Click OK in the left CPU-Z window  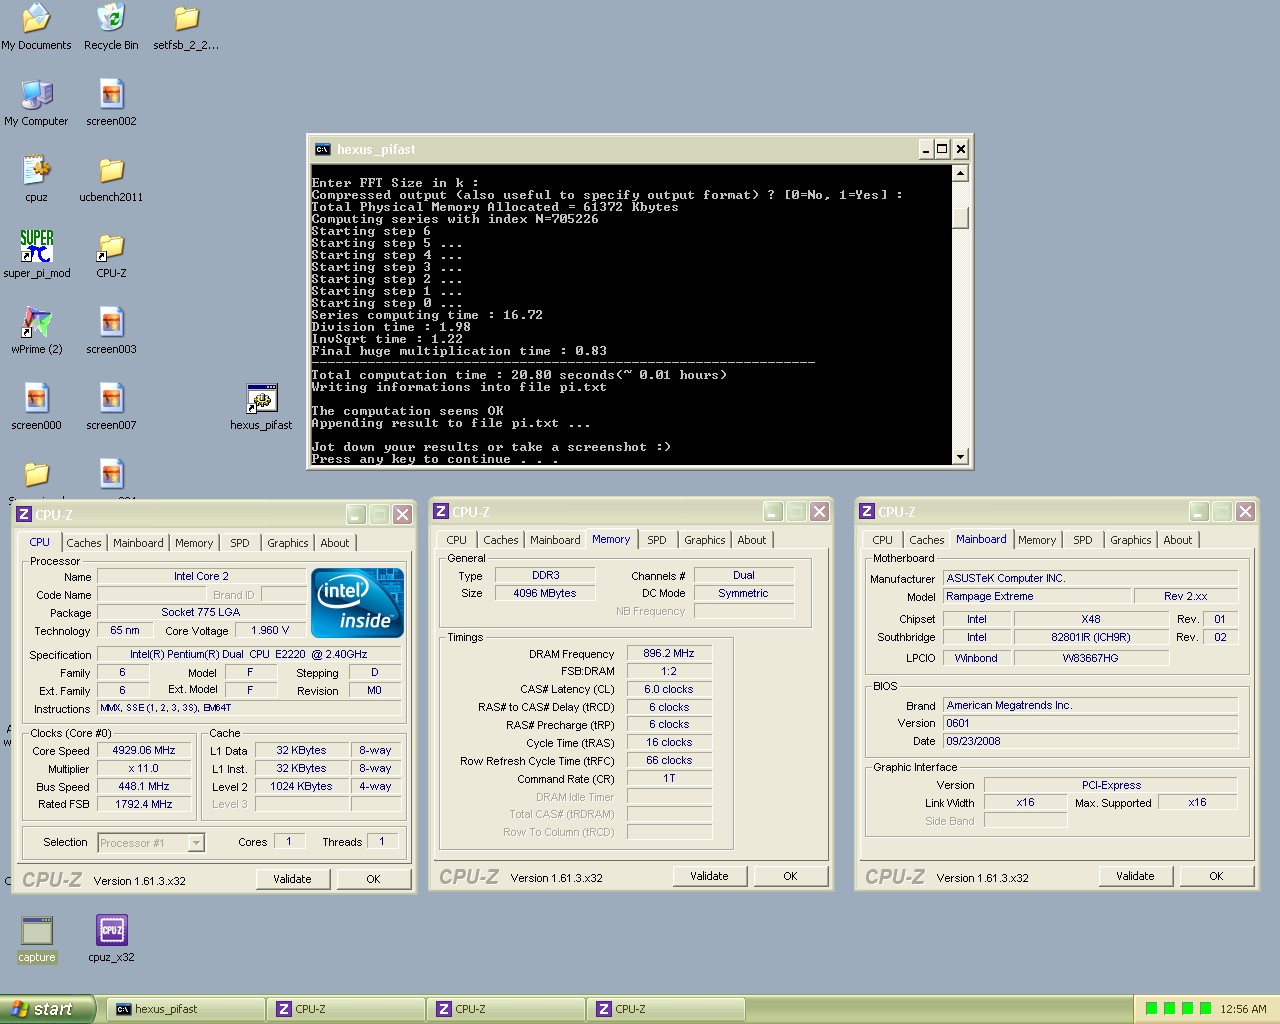click(x=373, y=879)
